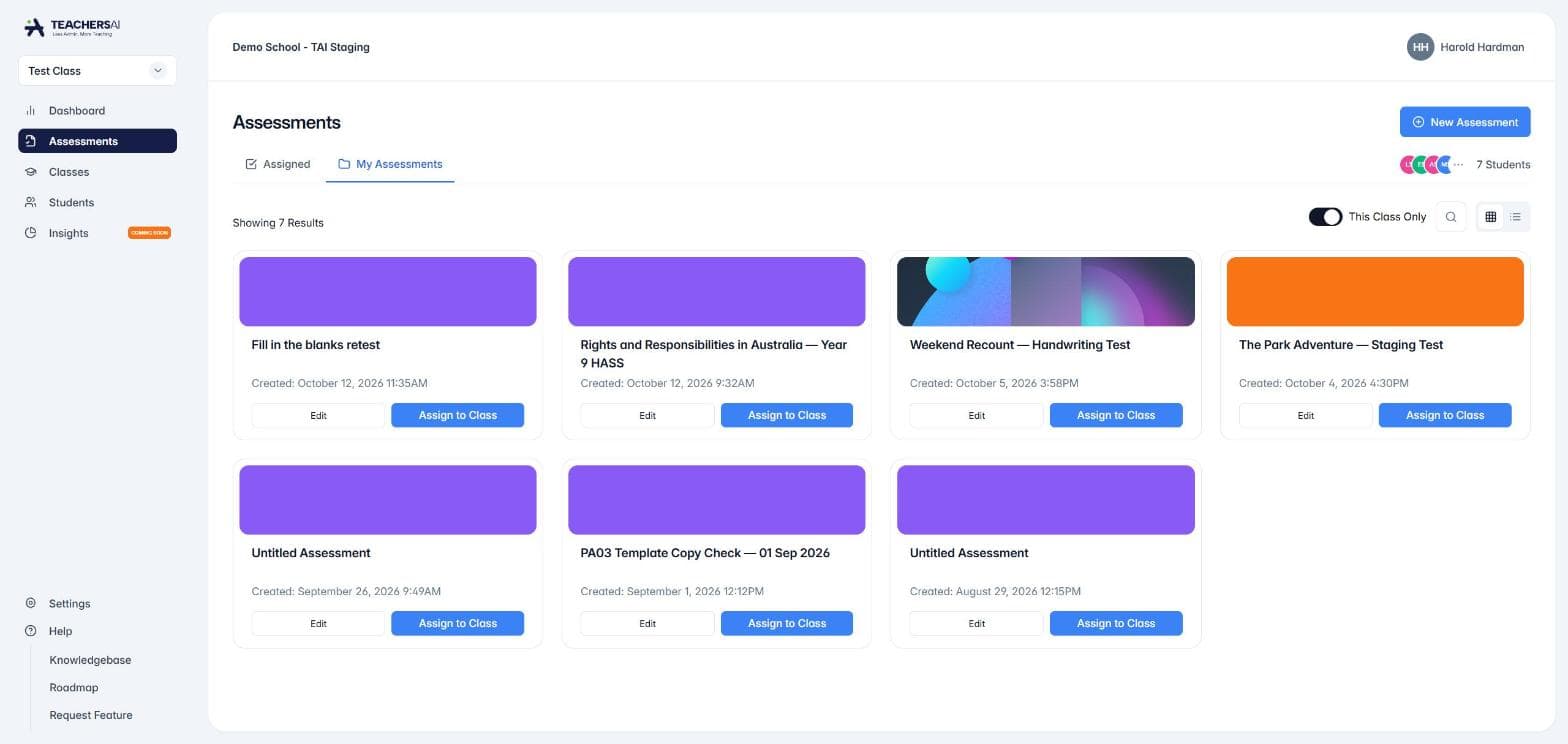Screen dimensions: 1568x744
Task: Switch to grid view layout
Action: click(1490, 217)
